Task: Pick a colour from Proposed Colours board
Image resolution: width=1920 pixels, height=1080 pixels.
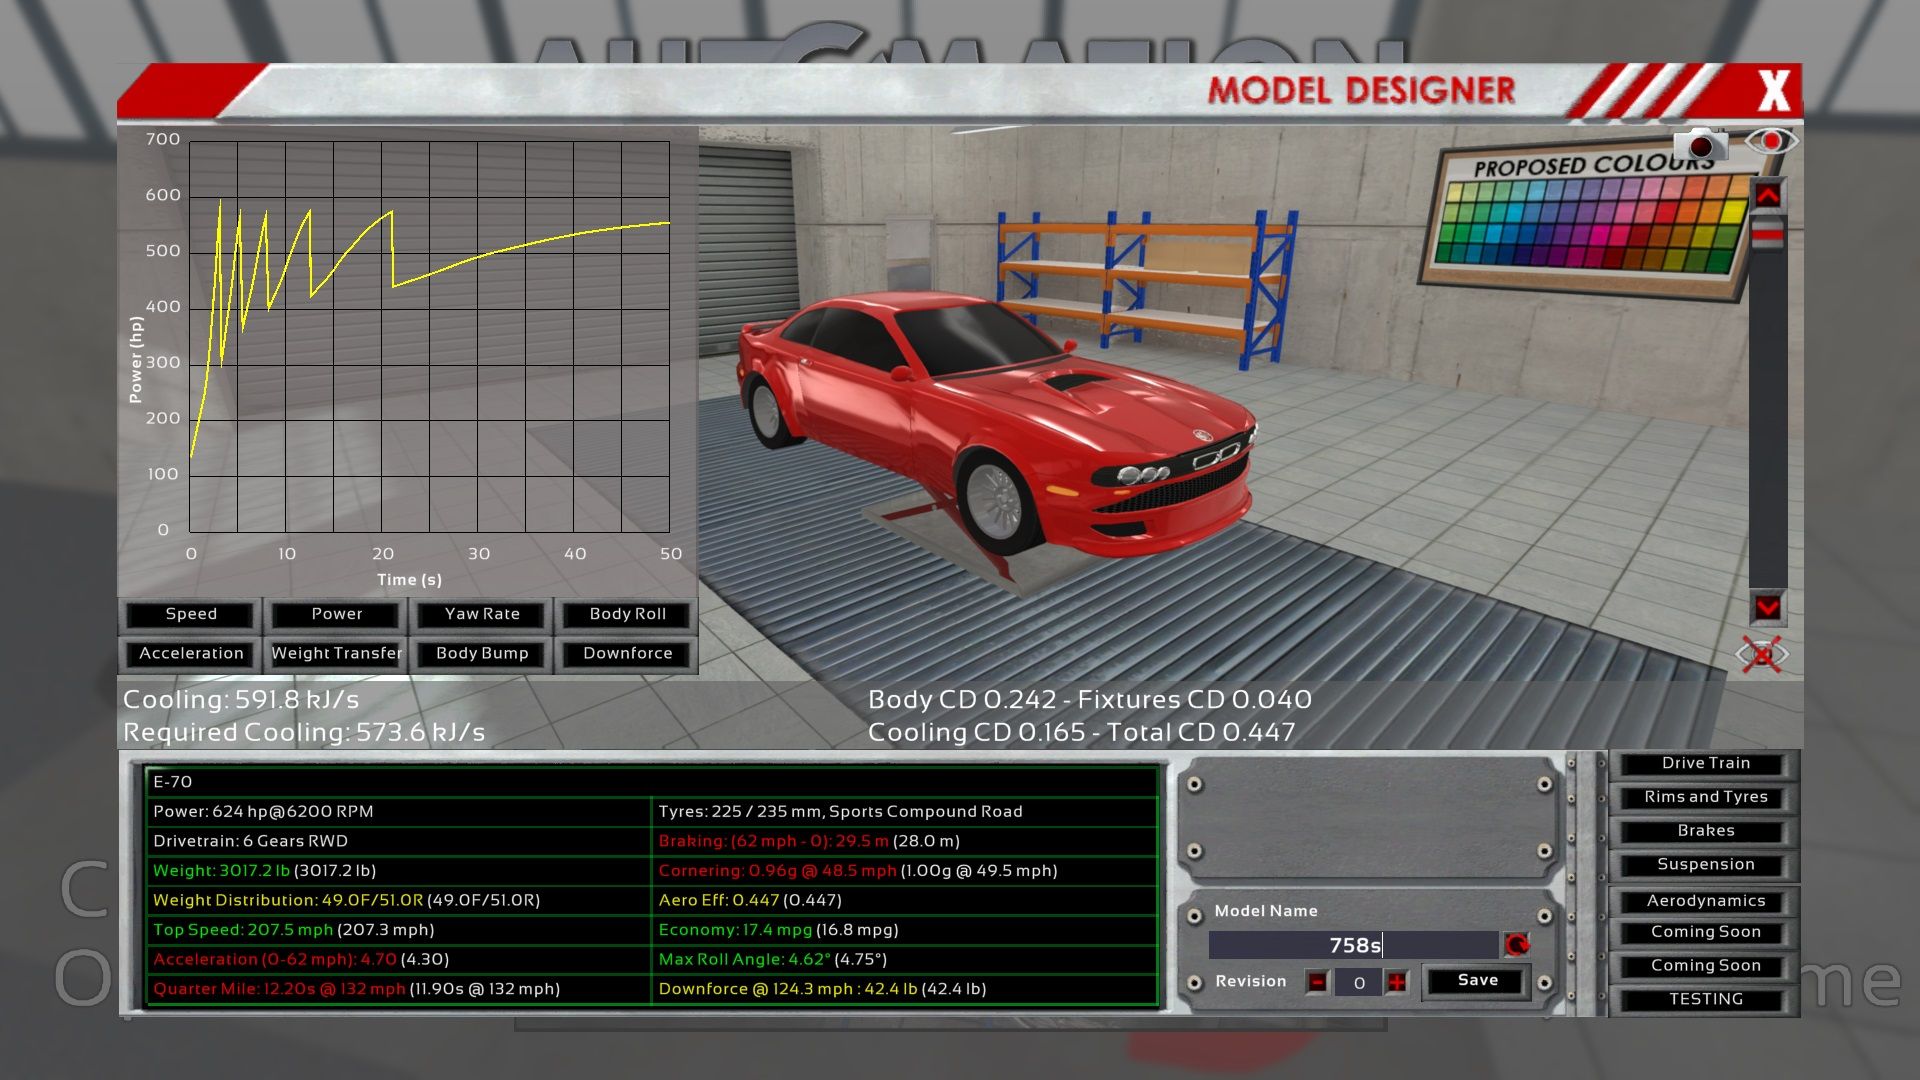Action: tap(1590, 222)
